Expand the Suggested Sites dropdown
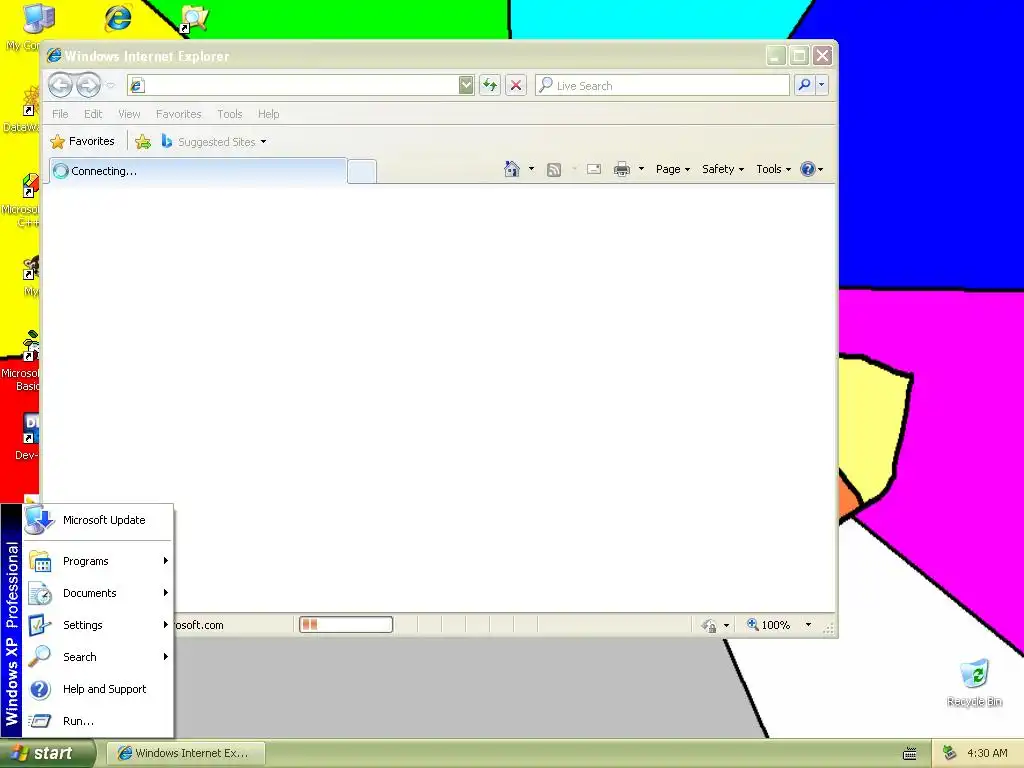 pos(263,142)
